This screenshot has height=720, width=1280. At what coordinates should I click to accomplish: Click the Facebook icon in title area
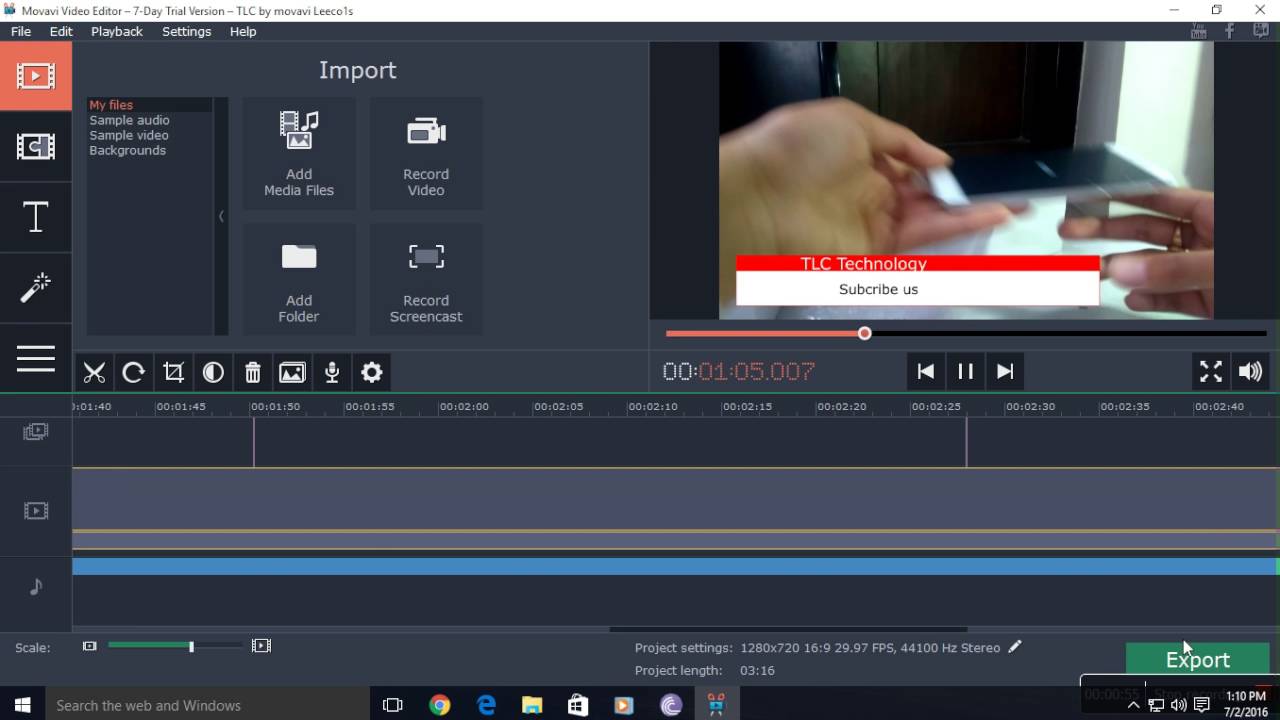(1229, 31)
